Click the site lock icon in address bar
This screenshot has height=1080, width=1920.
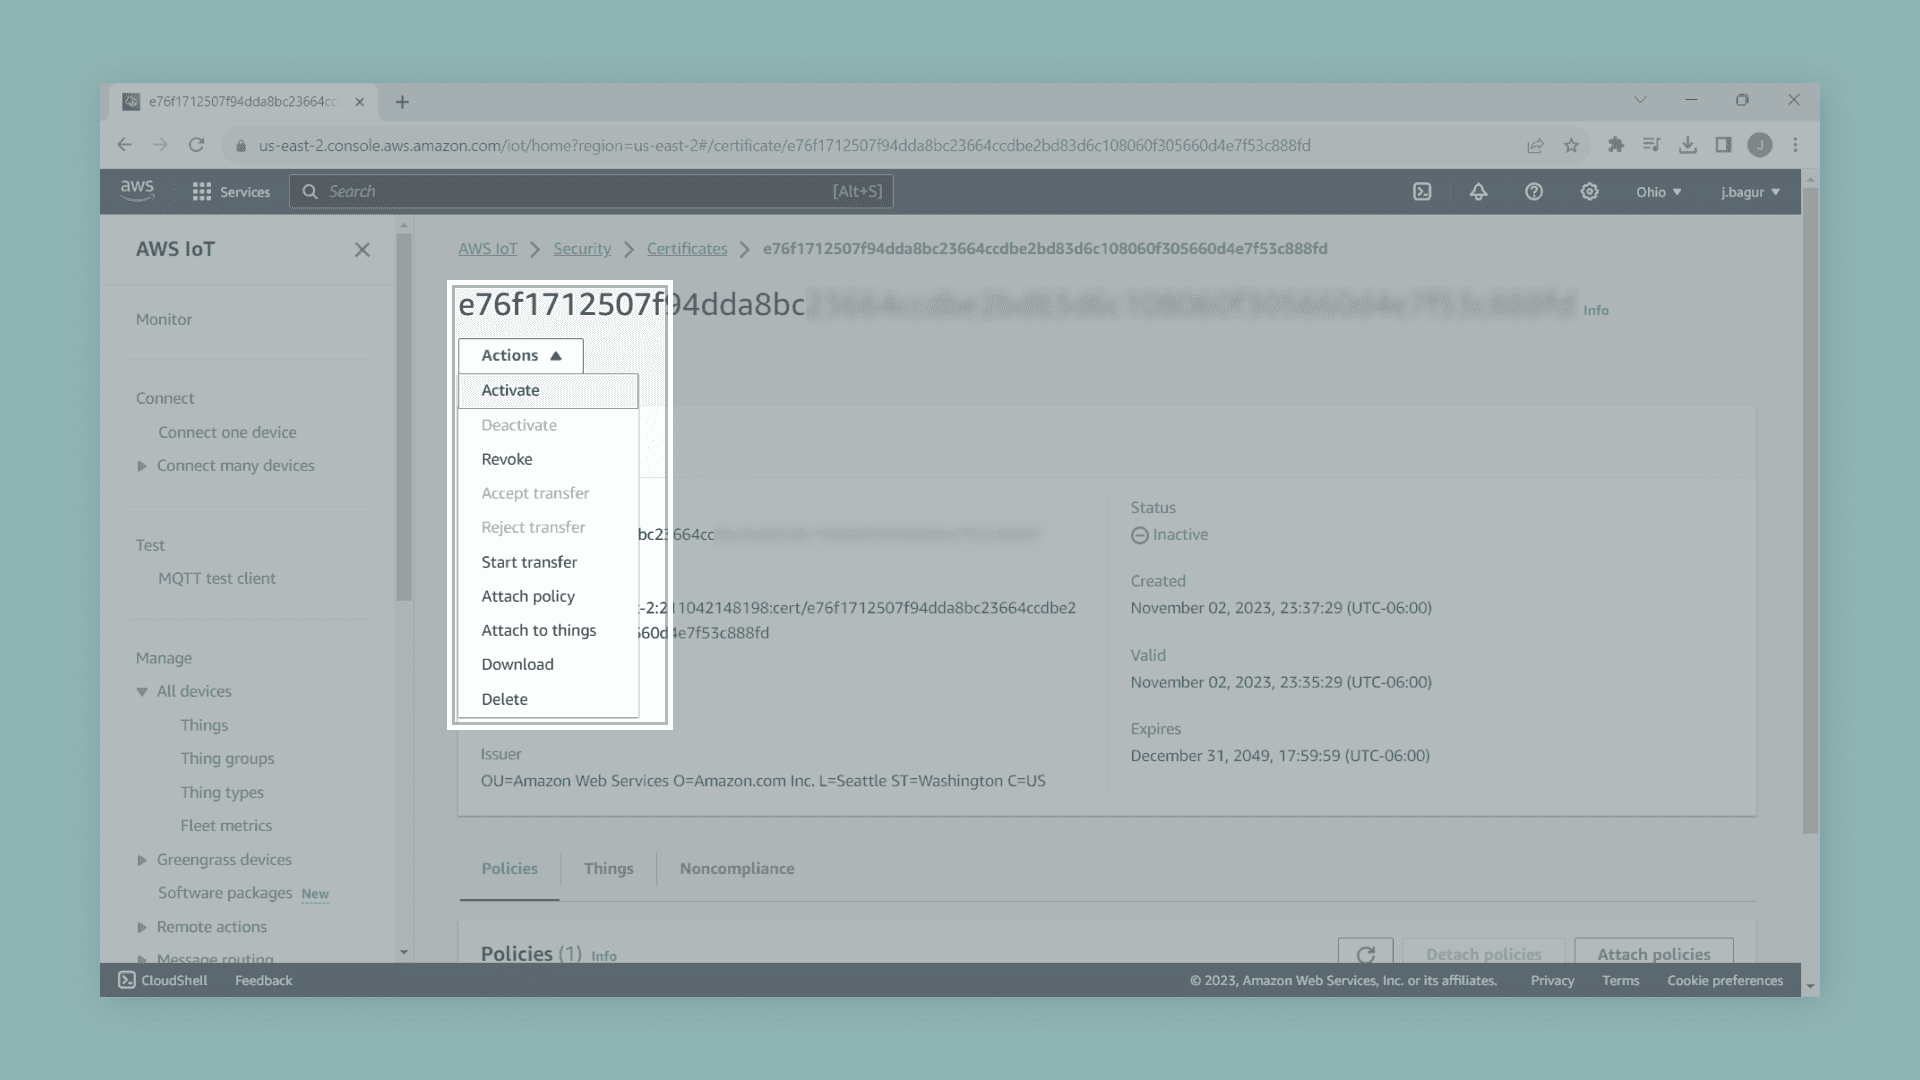(x=240, y=146)
